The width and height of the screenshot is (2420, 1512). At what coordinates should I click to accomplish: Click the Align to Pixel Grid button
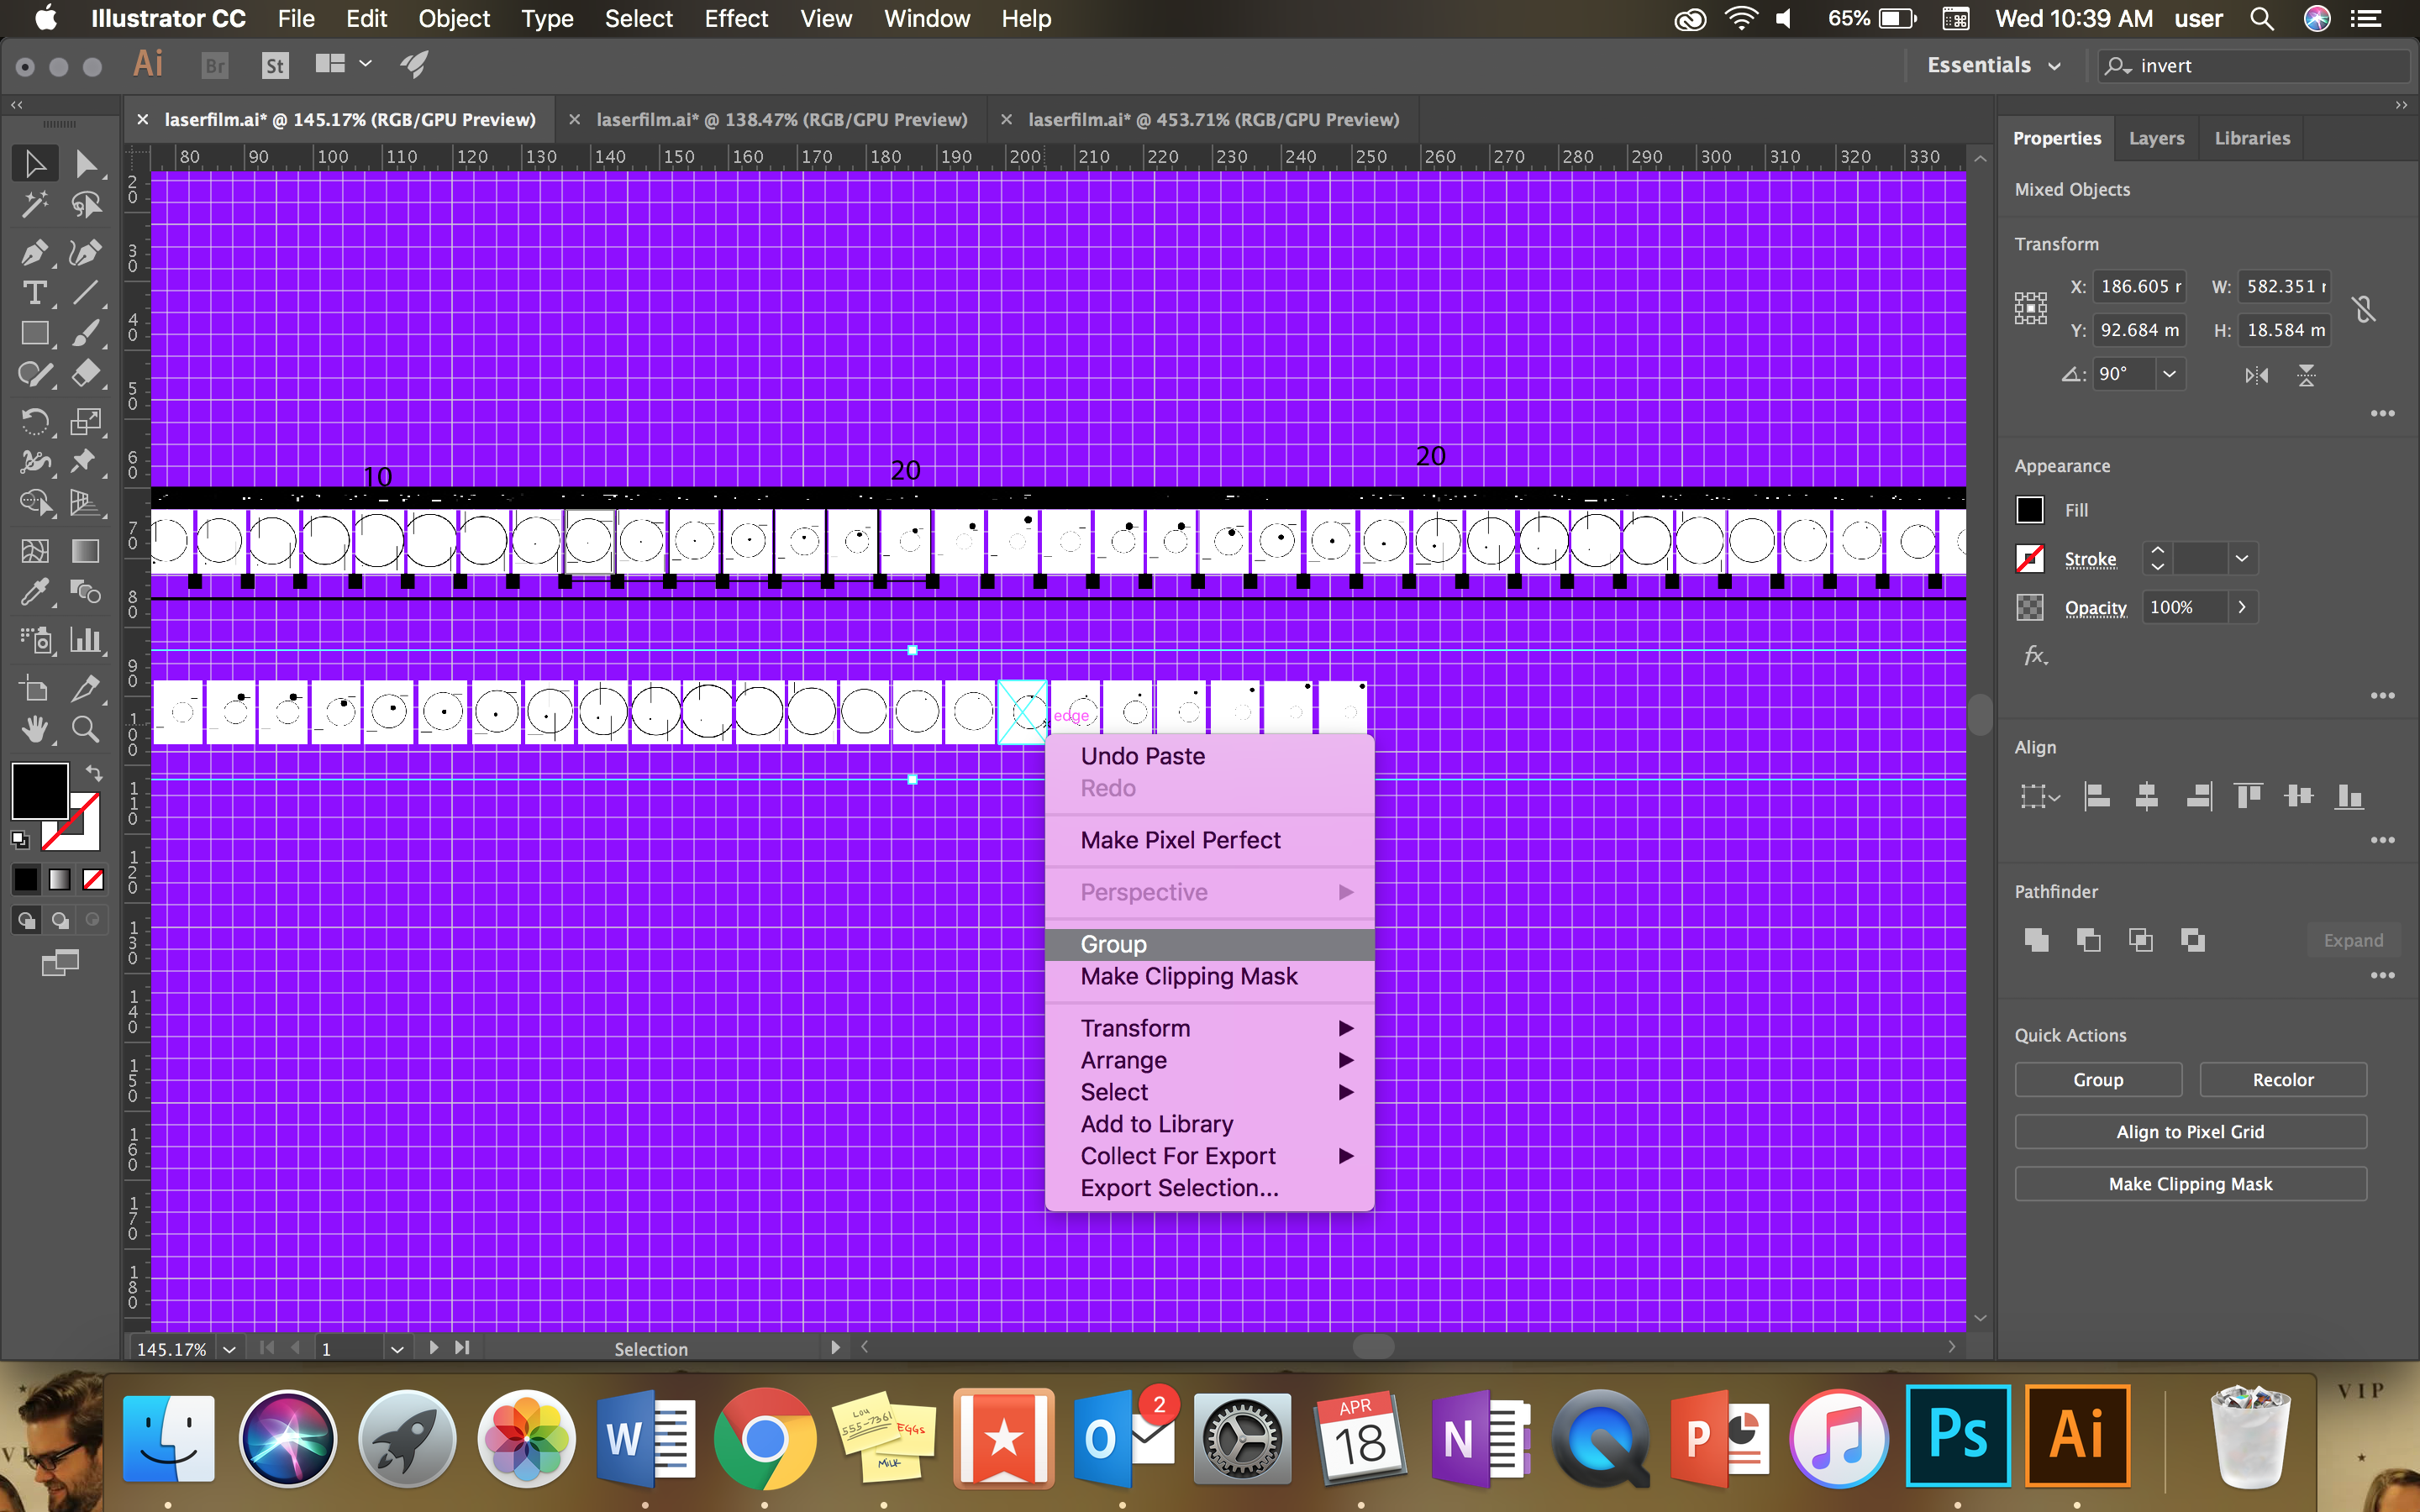click(2190, 1131)
